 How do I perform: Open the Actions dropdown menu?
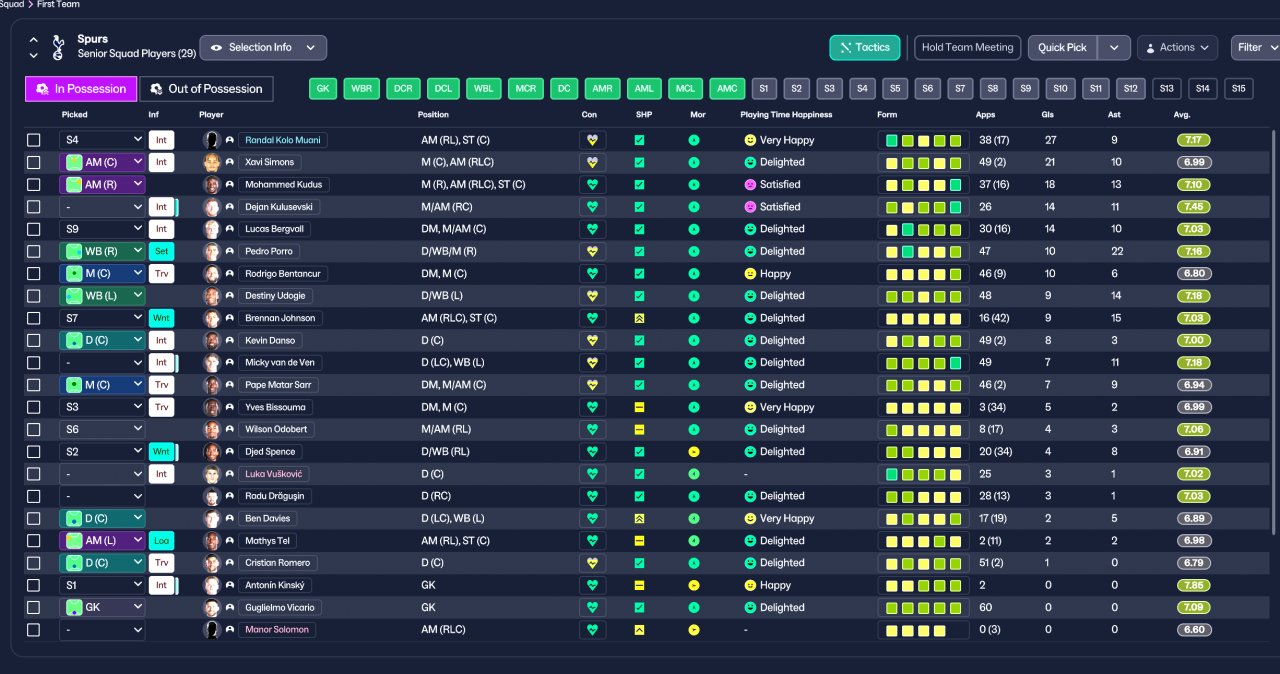1177,47
